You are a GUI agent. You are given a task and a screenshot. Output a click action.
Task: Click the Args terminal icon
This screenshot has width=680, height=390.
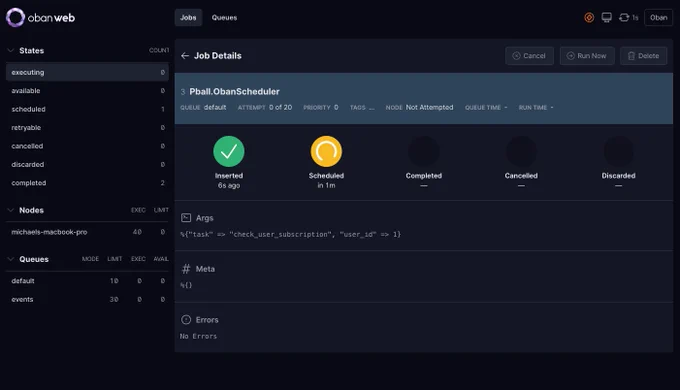click(186, 218)
